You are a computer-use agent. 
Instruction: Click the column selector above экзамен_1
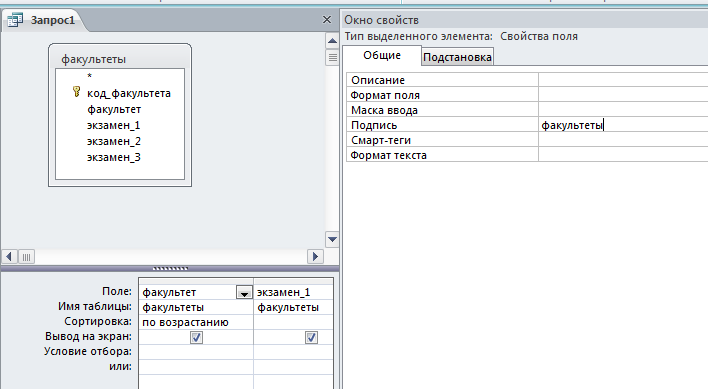(293, 281)
